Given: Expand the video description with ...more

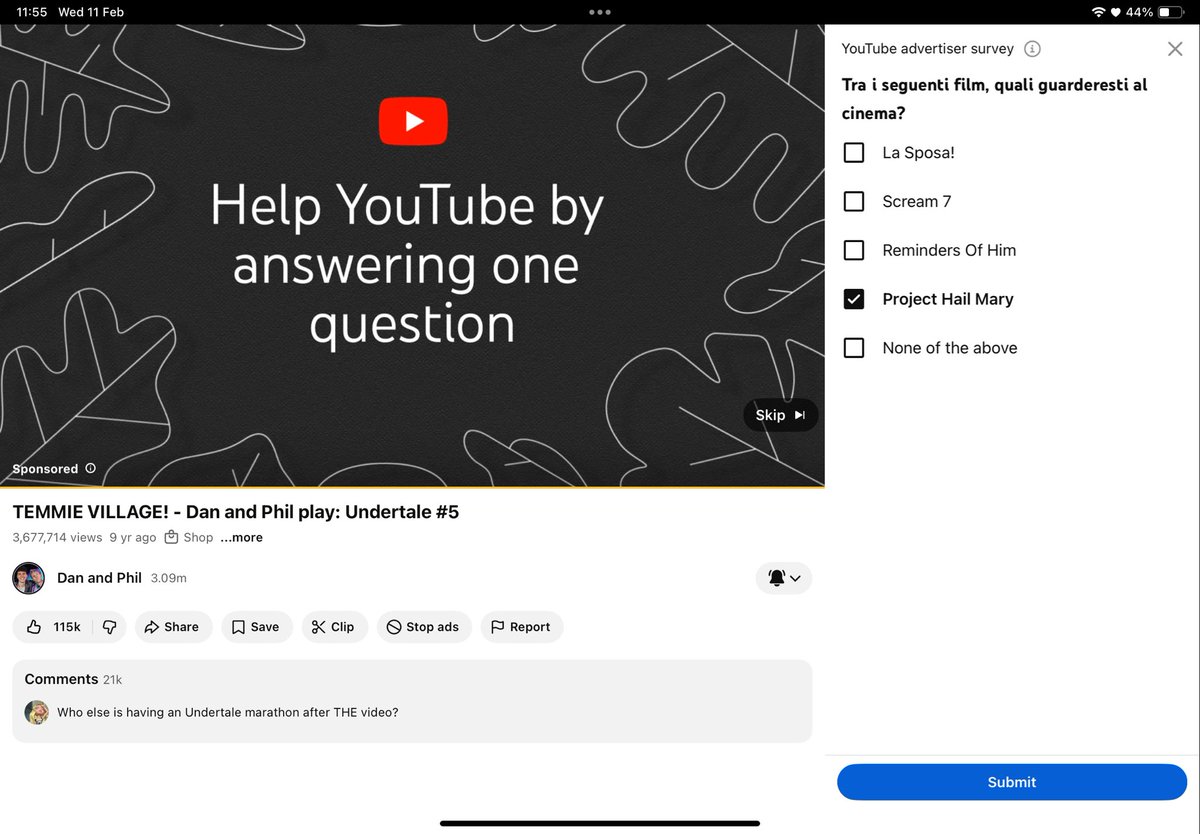Looking at the screenshot, I should 240,537.
